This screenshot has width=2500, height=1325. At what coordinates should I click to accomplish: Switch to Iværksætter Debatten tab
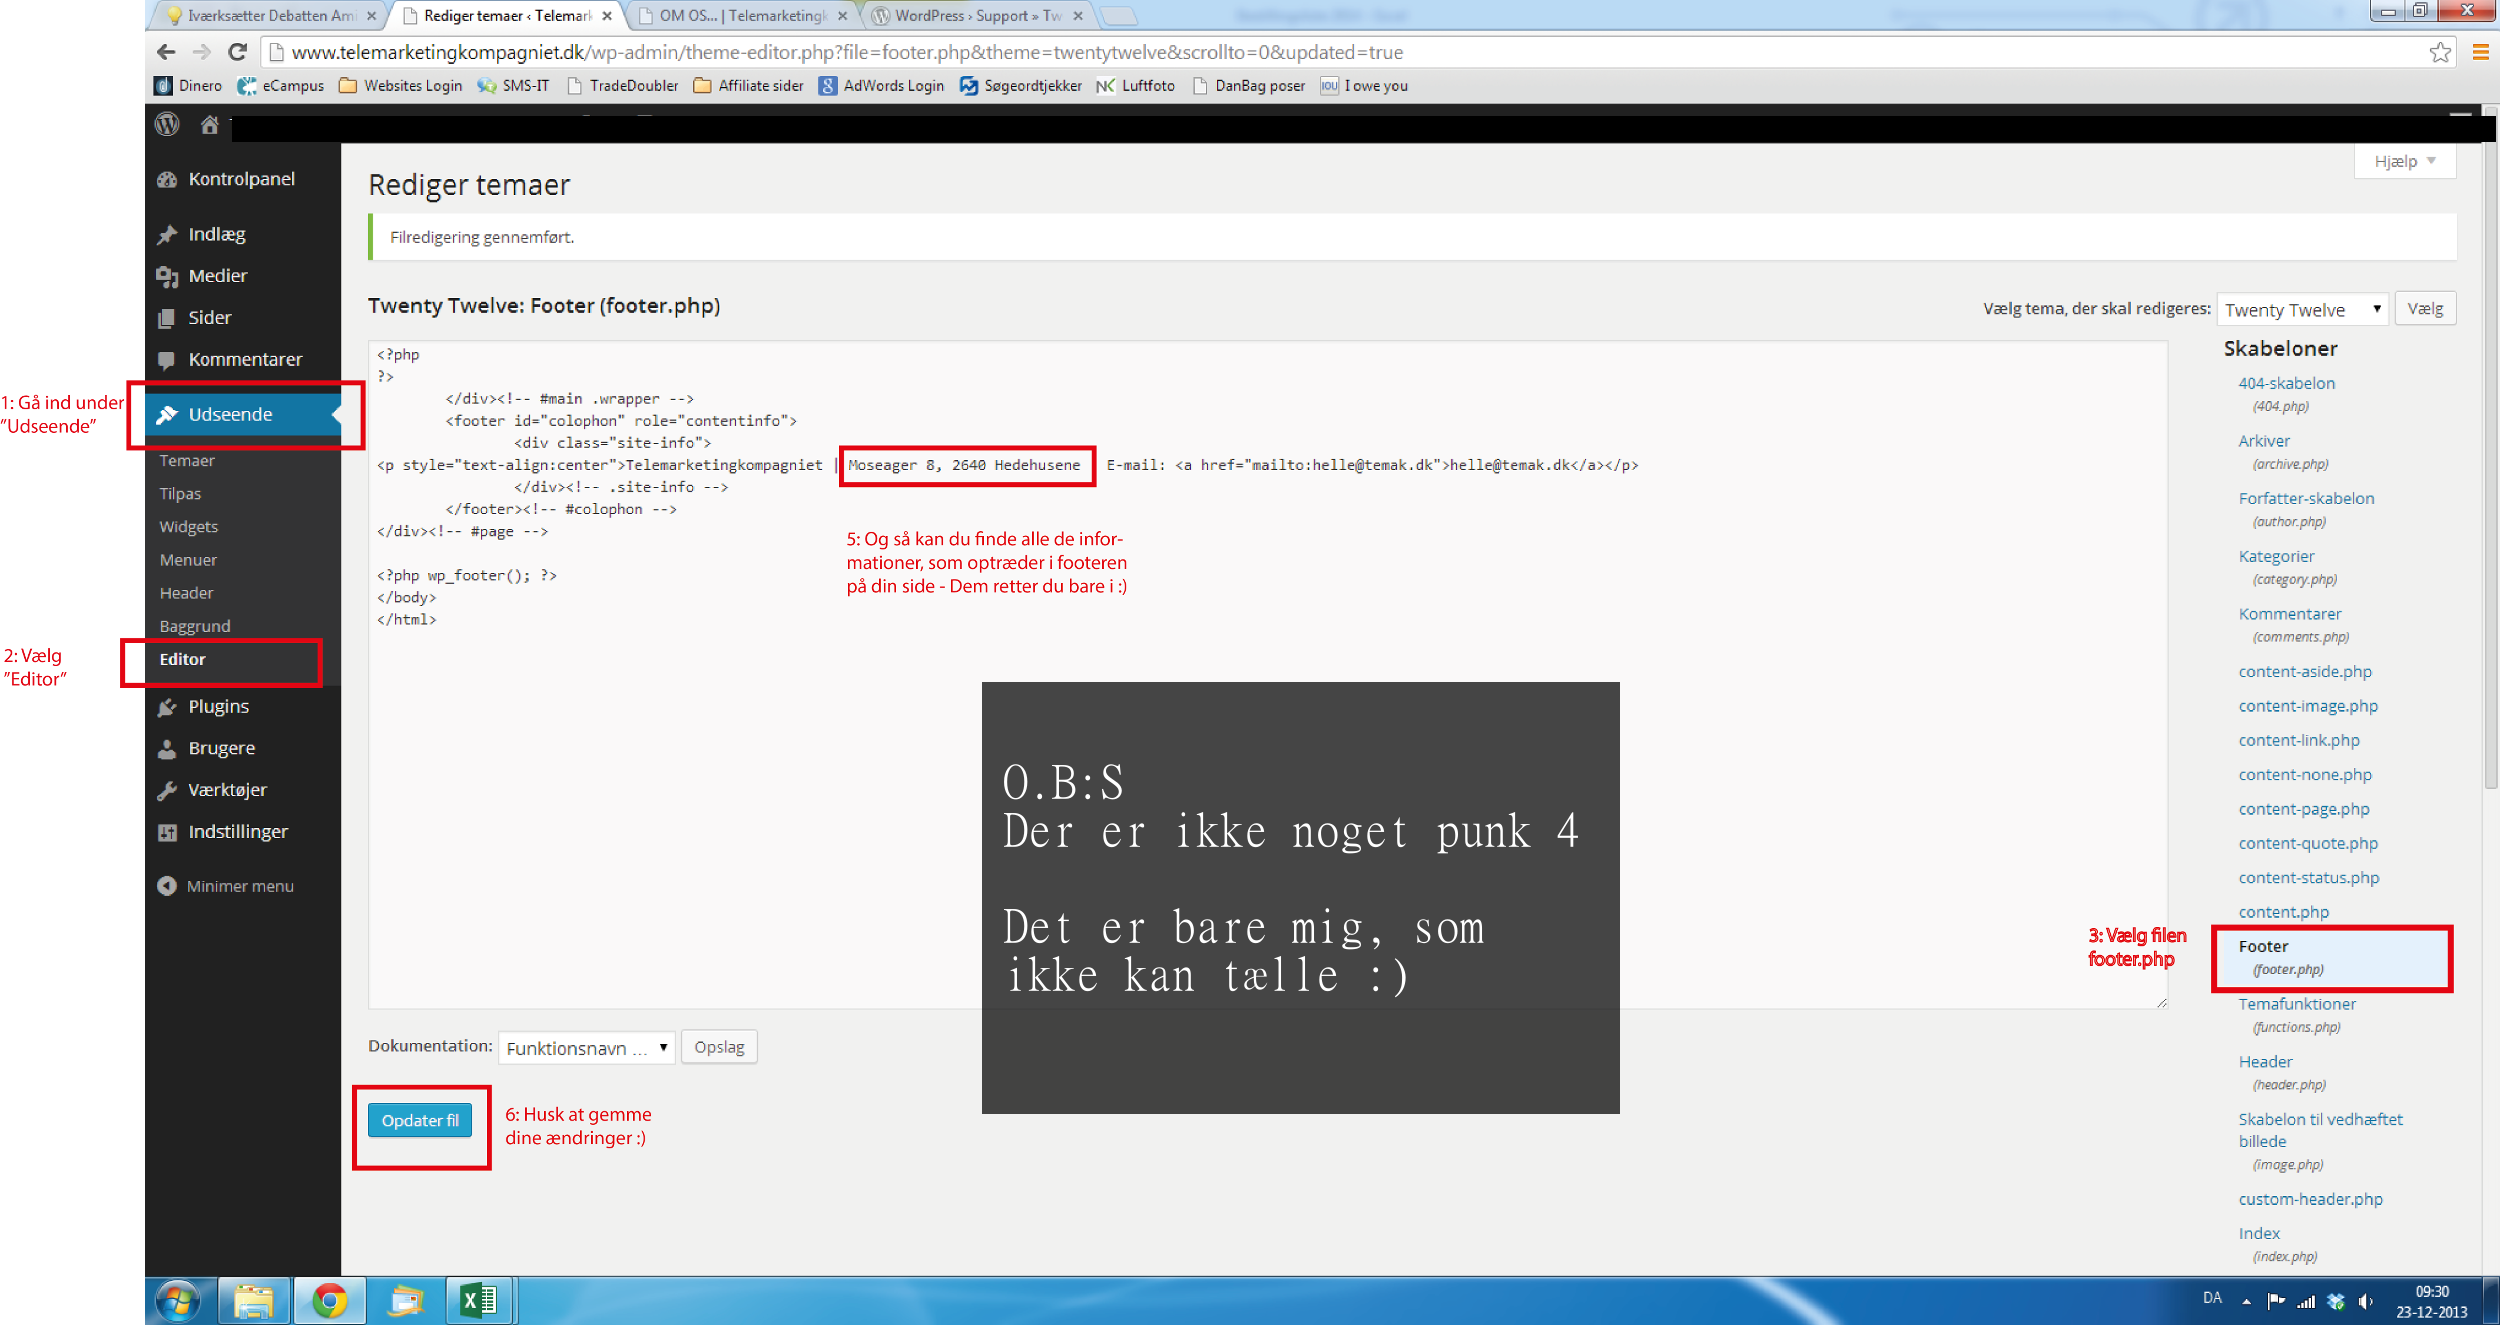pyautogui.click(x=270, y=16)
